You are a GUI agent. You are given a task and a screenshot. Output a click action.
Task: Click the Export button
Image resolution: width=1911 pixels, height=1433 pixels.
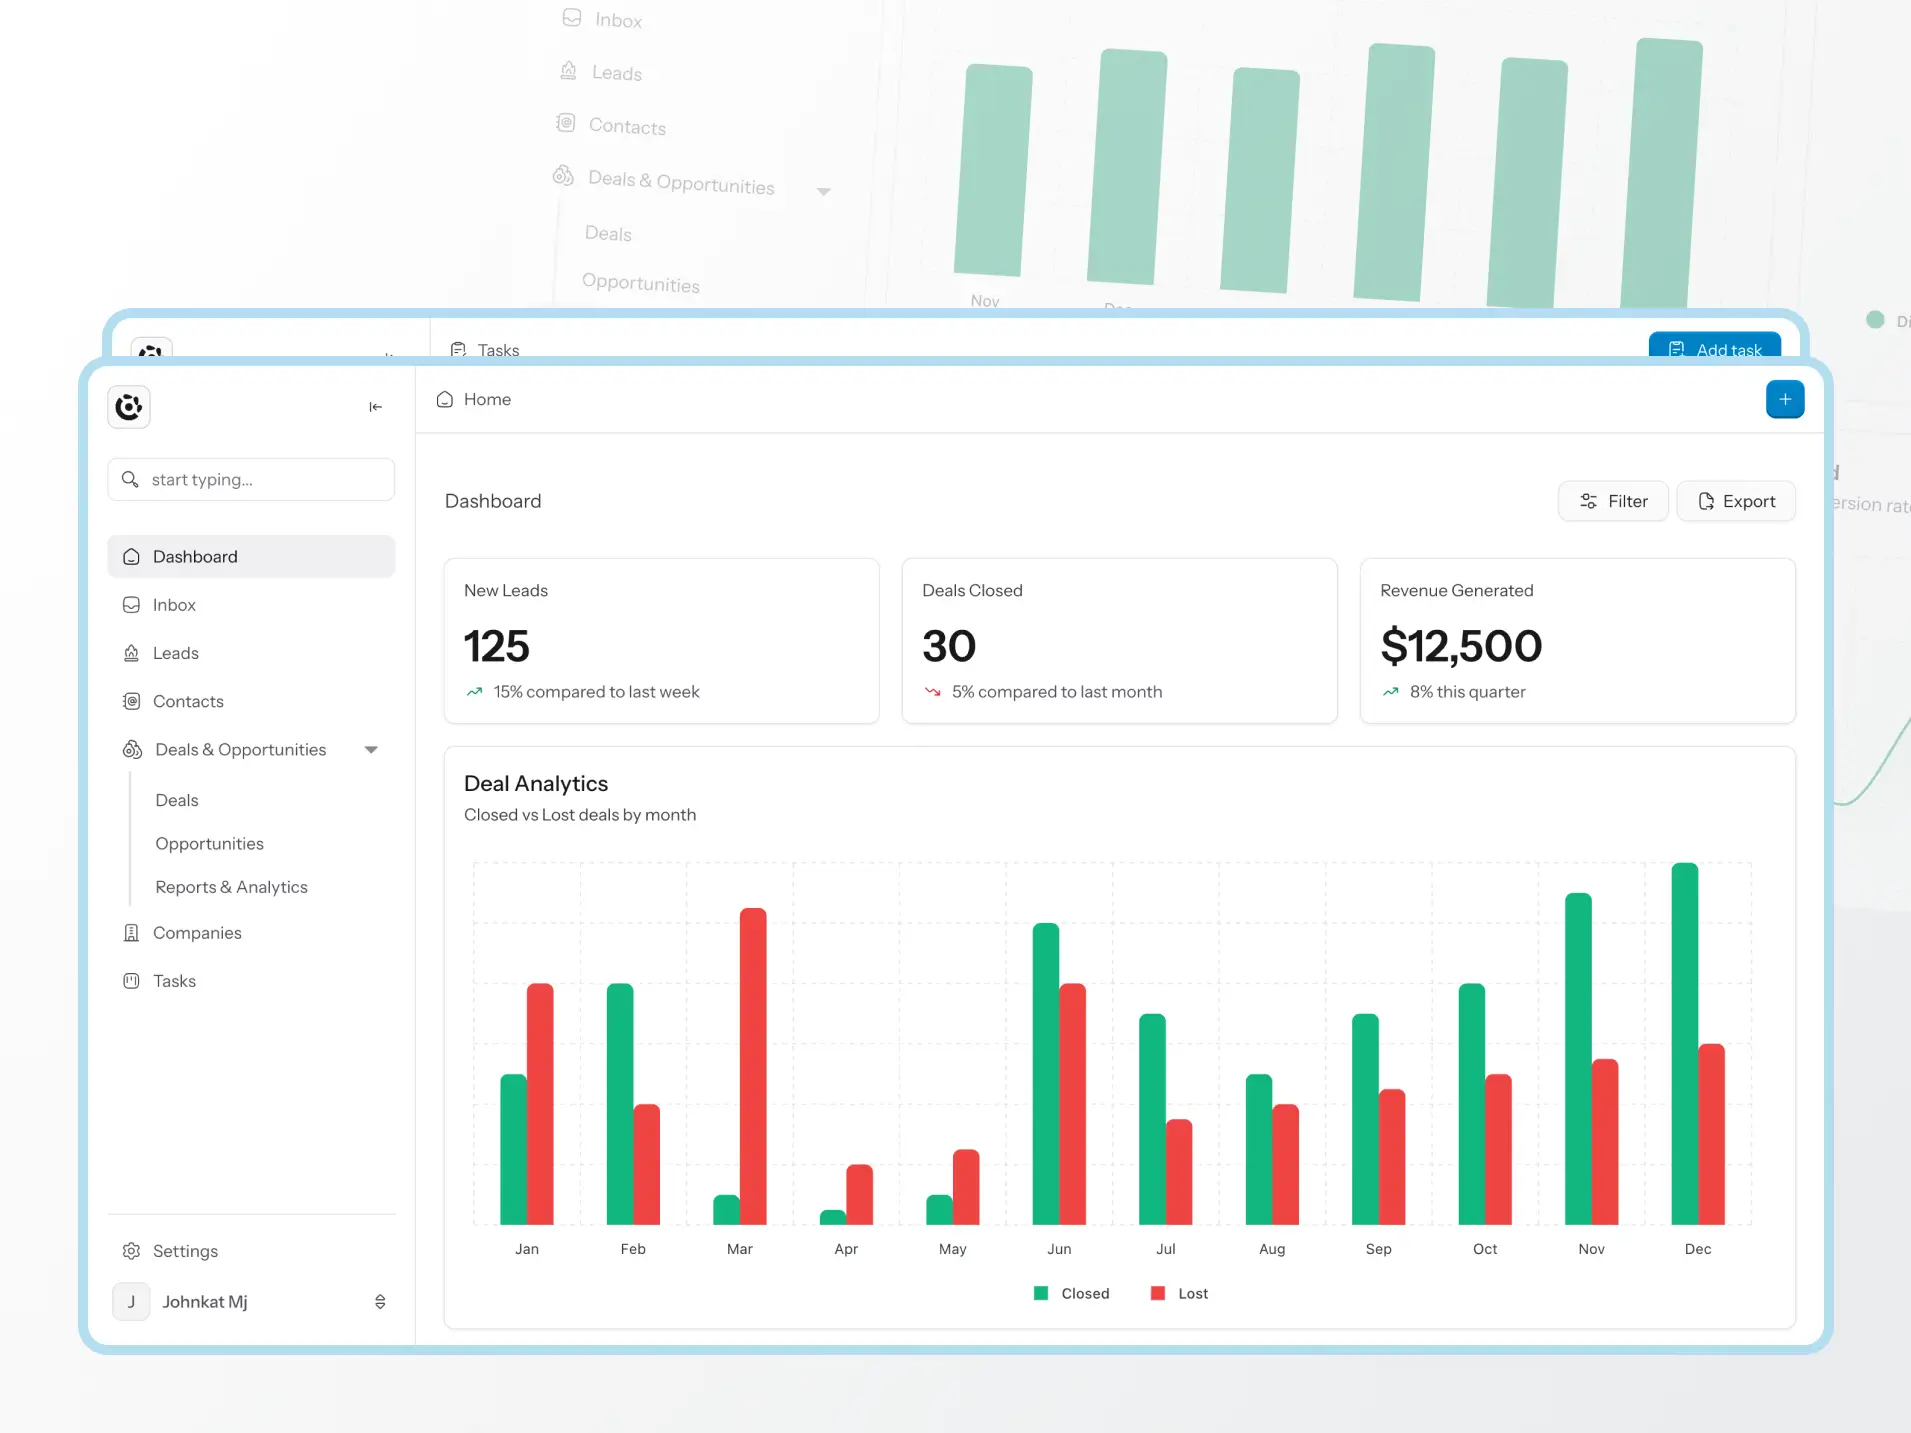coord(1736,501)
